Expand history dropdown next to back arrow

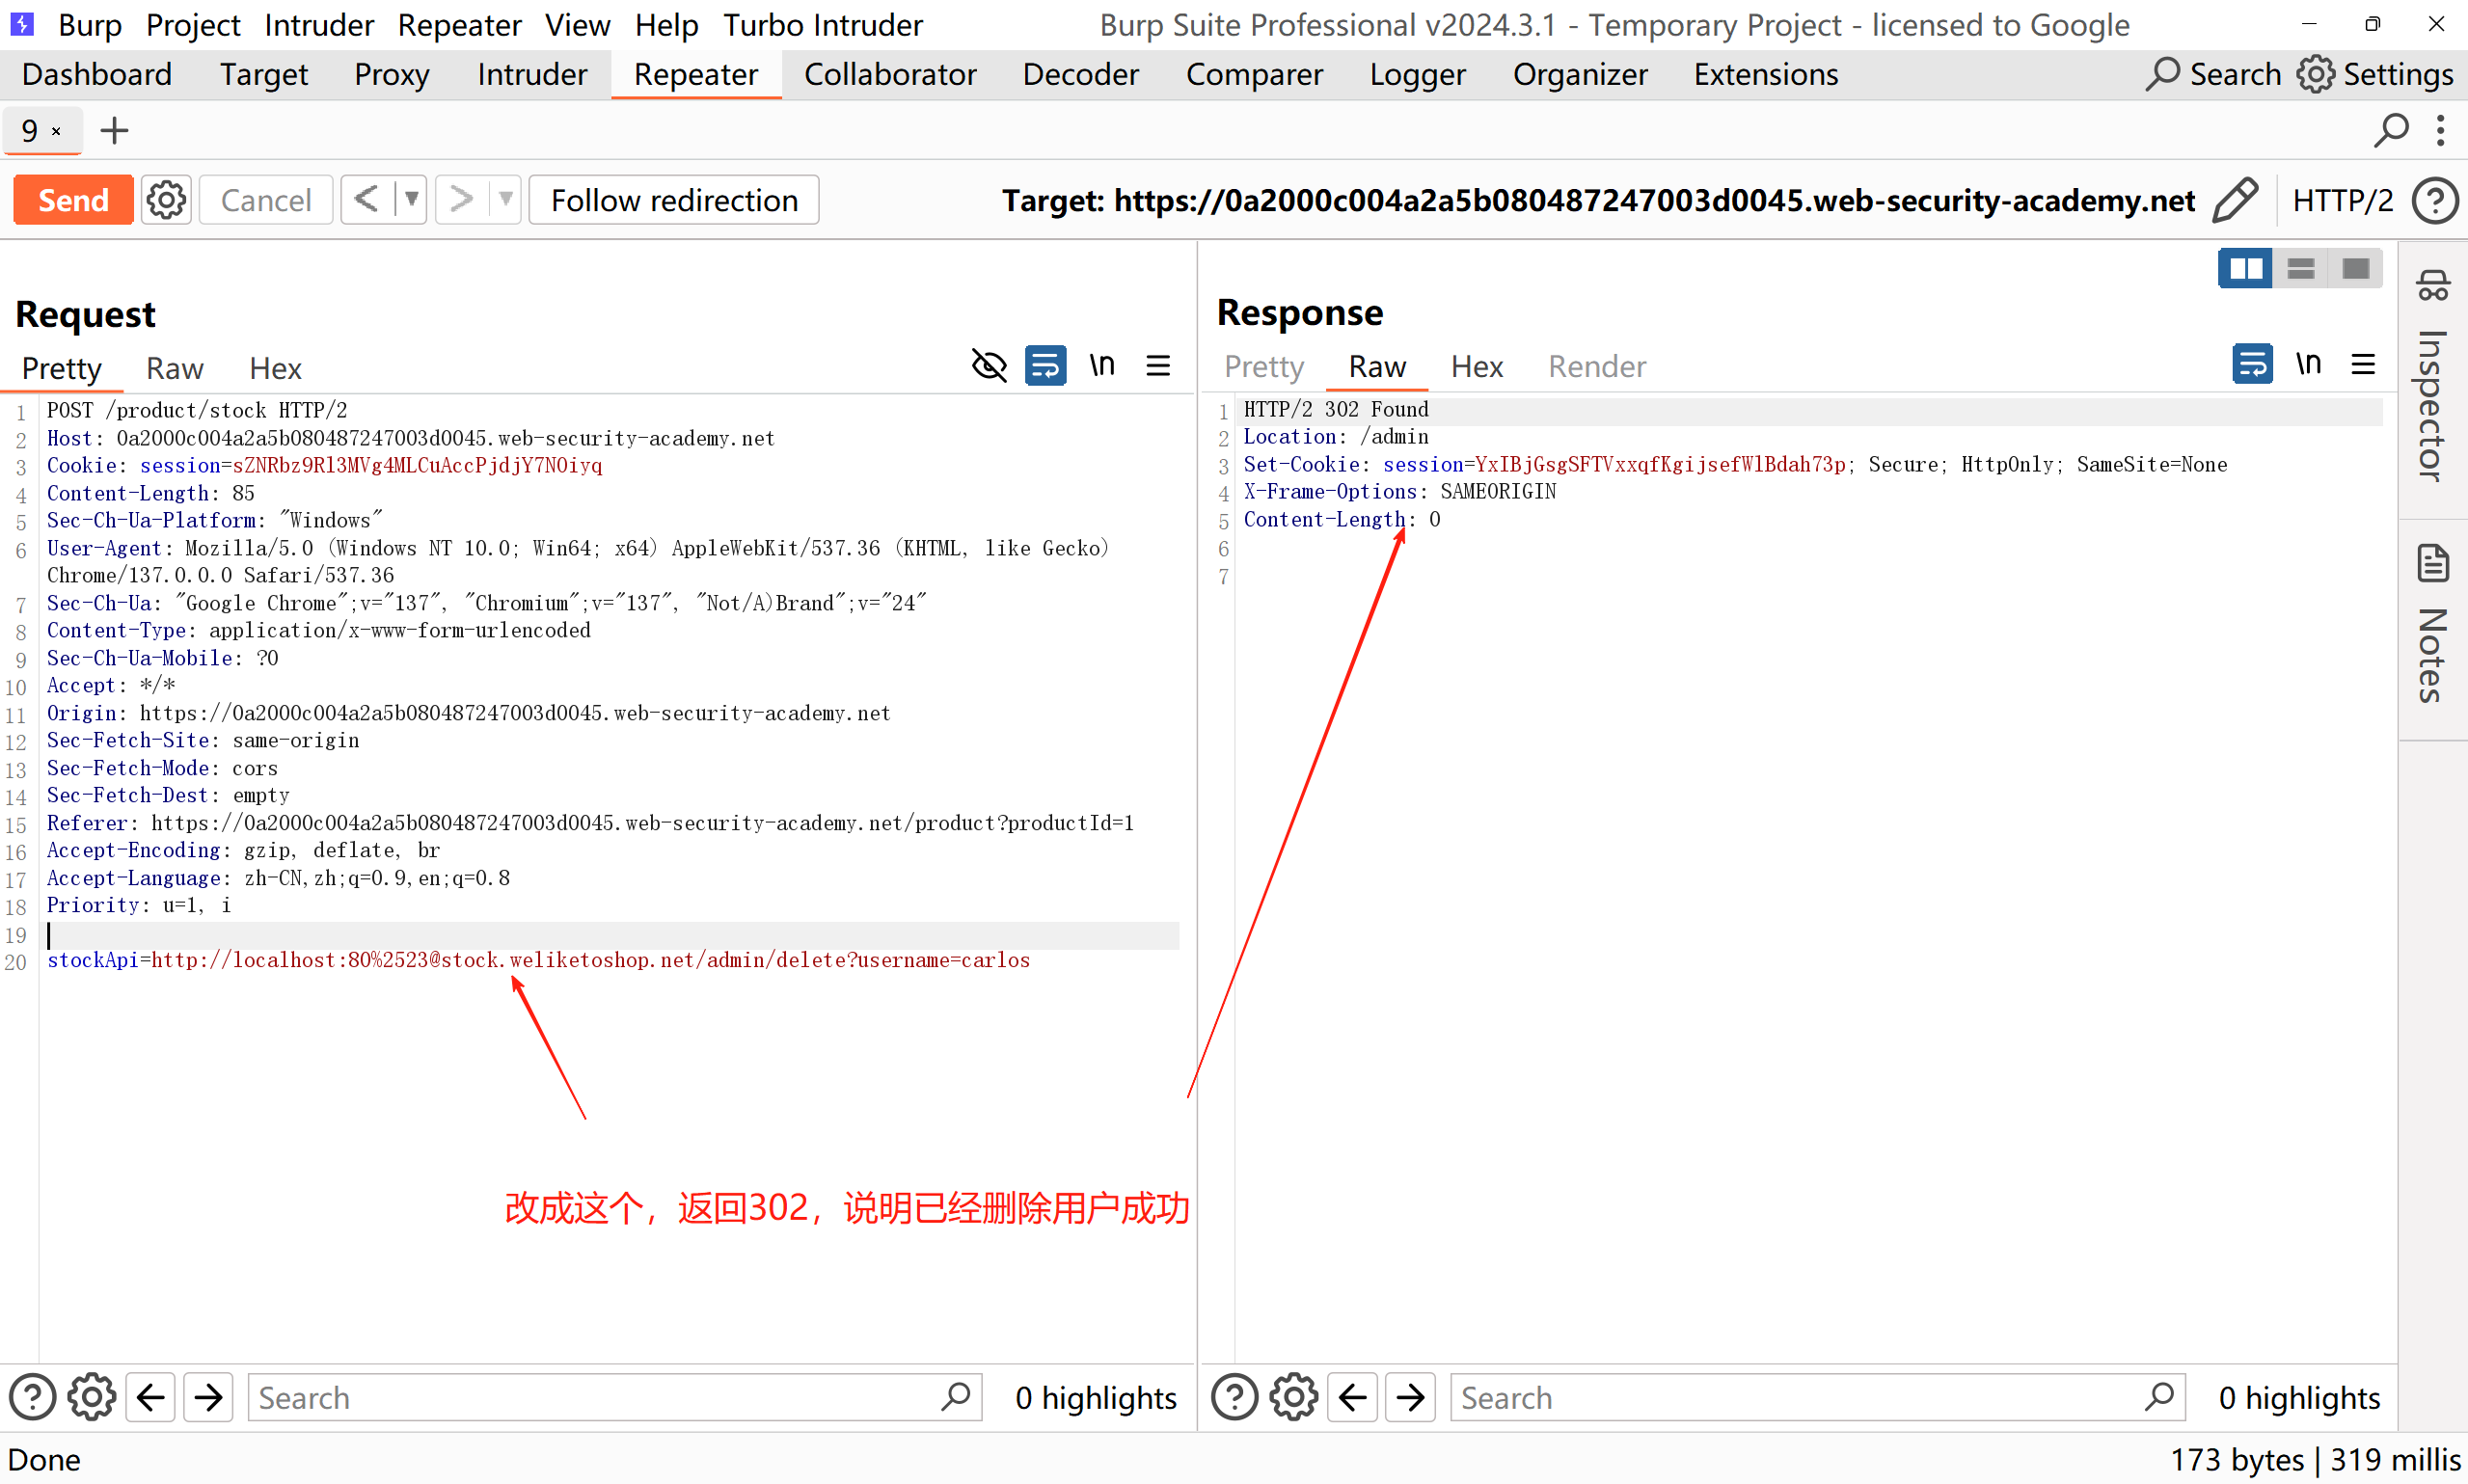(411, 200)
